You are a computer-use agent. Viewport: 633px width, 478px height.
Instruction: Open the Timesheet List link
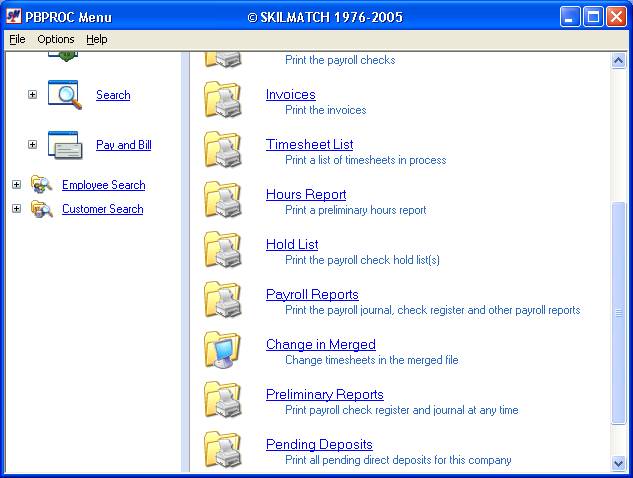coord(309,144)
